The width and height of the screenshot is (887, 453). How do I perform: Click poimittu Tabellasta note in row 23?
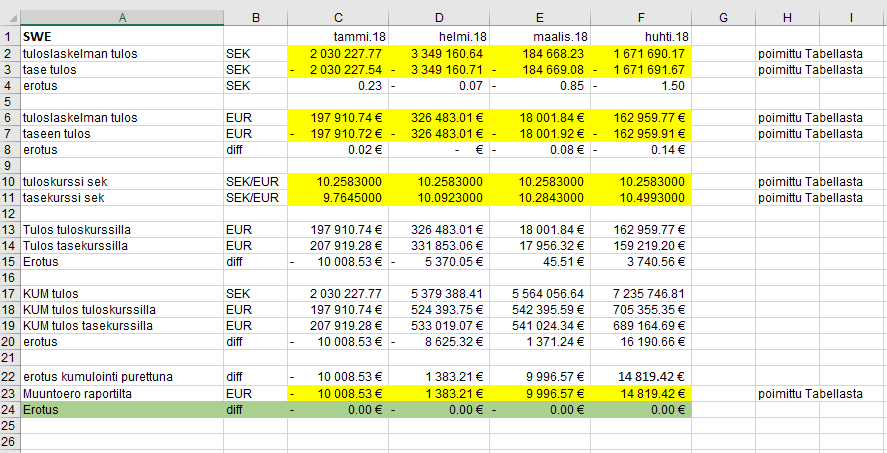(x=810, y=393)
